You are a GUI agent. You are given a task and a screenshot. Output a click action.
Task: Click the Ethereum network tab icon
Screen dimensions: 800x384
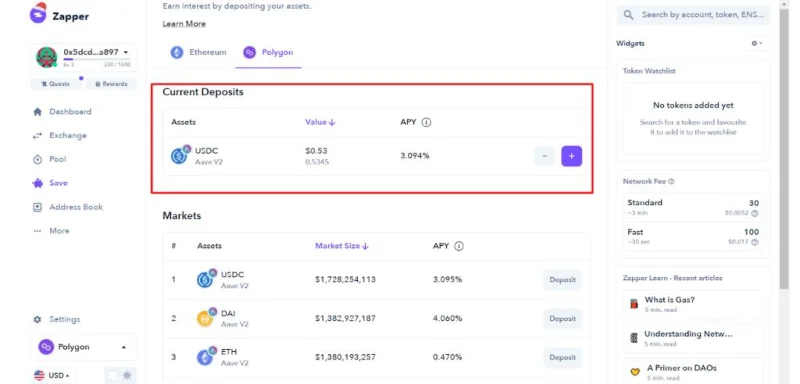(x=177, y=52)
